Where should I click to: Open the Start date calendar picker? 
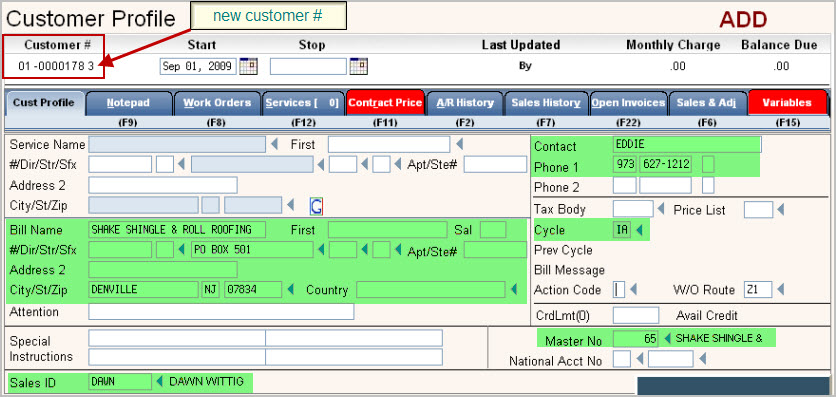coord(248,66)
